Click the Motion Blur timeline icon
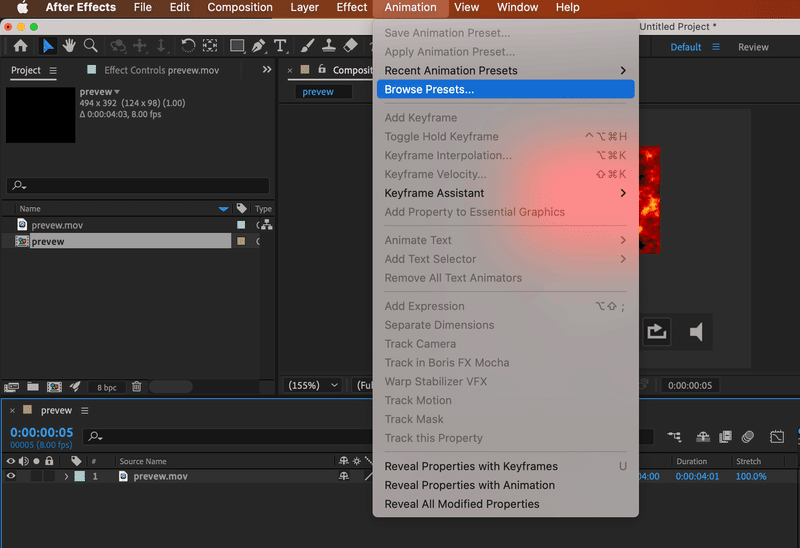 [748, 436]
